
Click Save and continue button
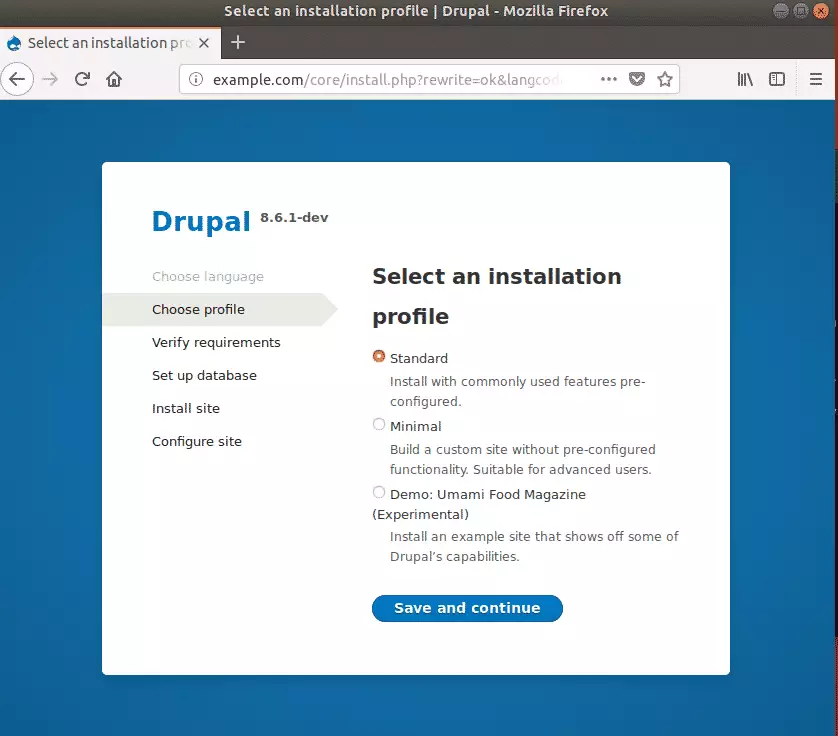click(x=467, y=608)
